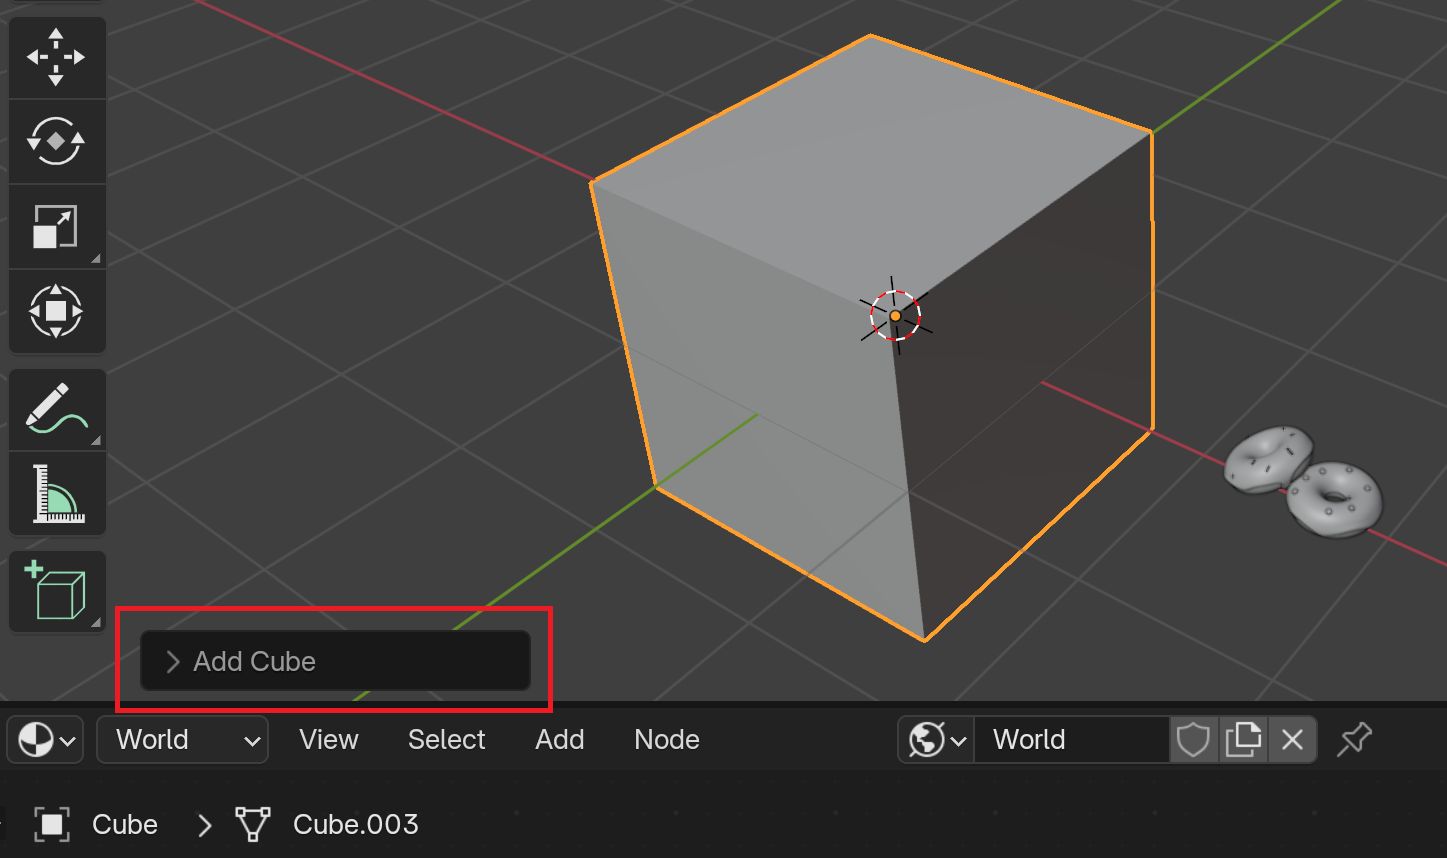Toggle the pin icon in node header
Screen dimensions: 1447x858
click(1355, 740)
